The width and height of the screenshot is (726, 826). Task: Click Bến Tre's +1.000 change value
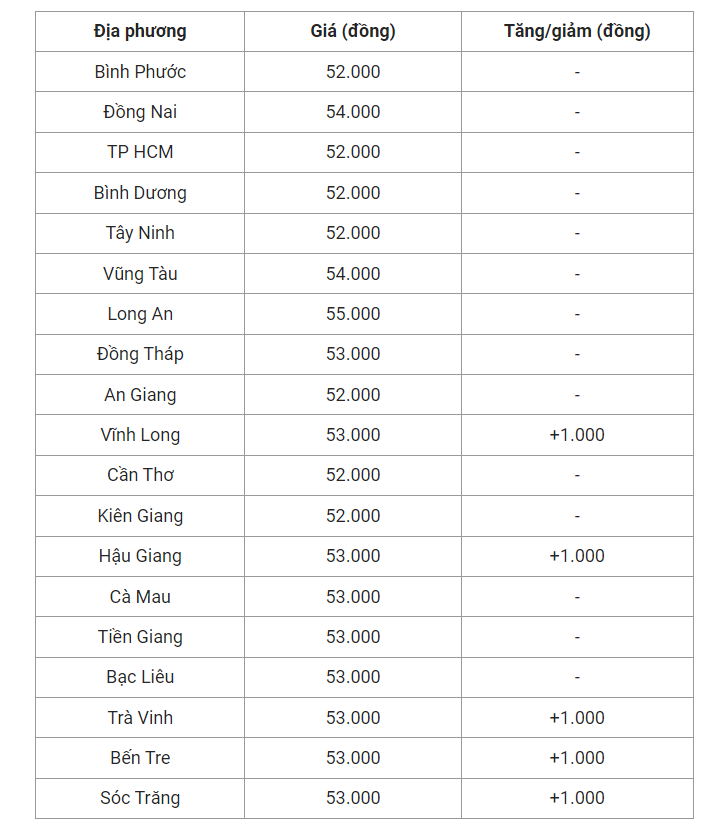pos(577,758)
